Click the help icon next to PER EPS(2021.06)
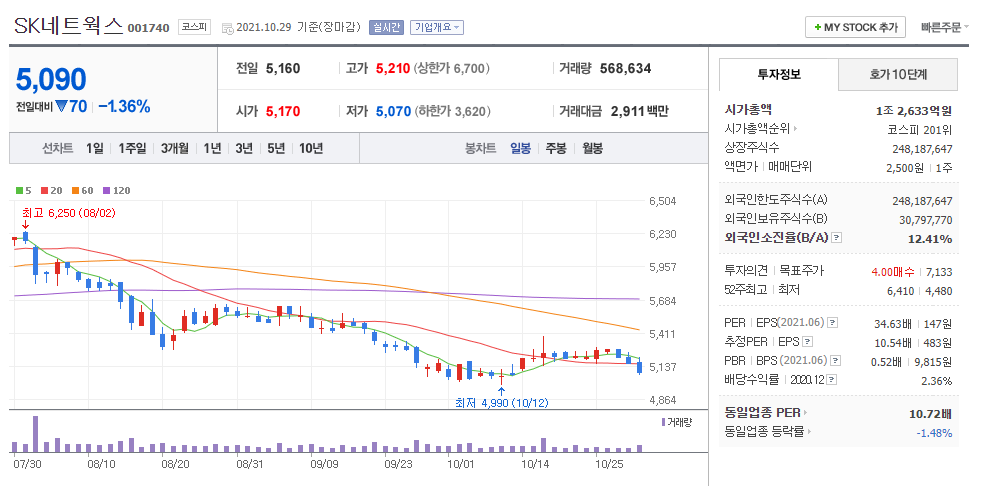Image resolution: width=984 pixels, height=486 pixels. tap(833, 323)
